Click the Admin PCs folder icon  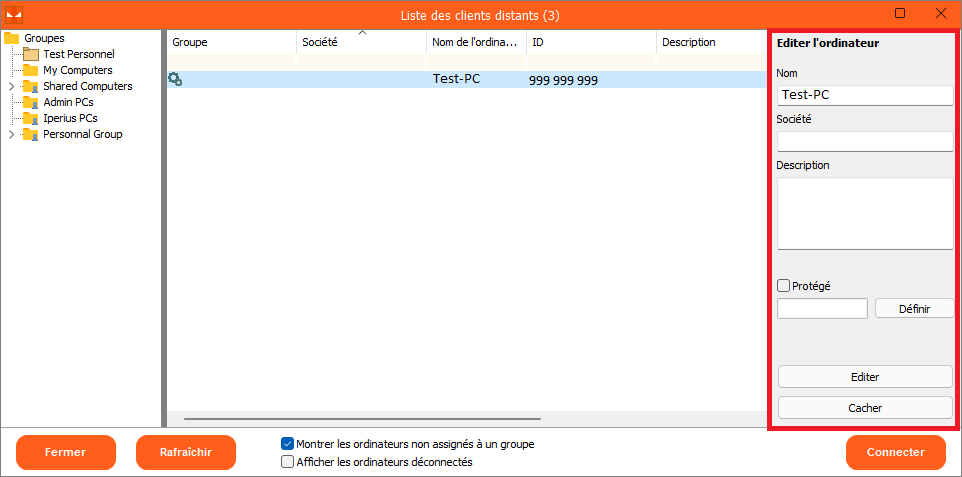coord(31,103)
